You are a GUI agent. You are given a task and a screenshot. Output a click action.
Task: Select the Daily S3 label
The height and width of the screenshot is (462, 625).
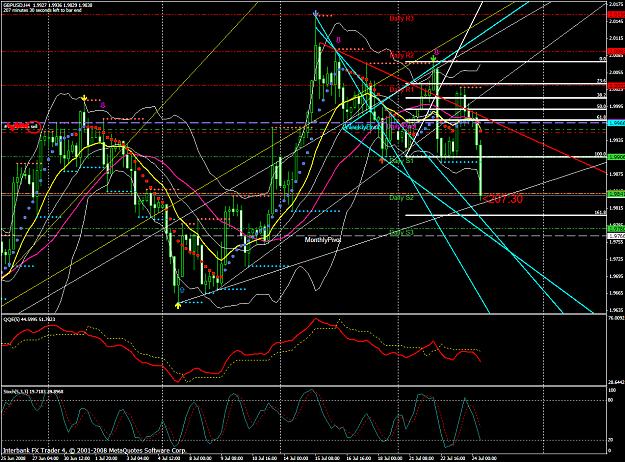[x=402, y=233]
